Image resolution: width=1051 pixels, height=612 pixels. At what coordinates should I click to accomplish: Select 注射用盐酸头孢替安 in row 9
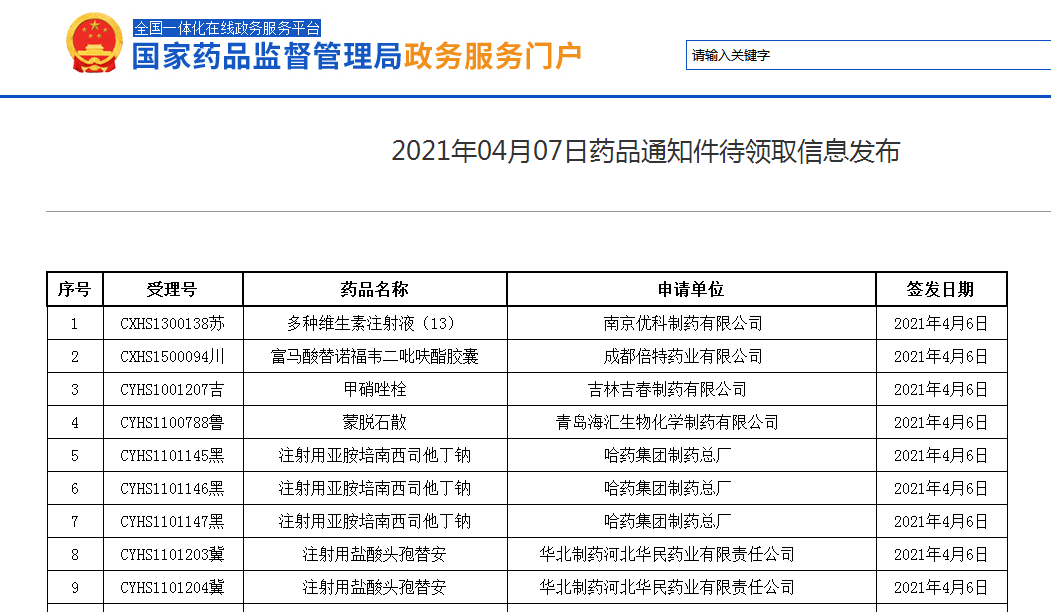click(x=375, y=587)
